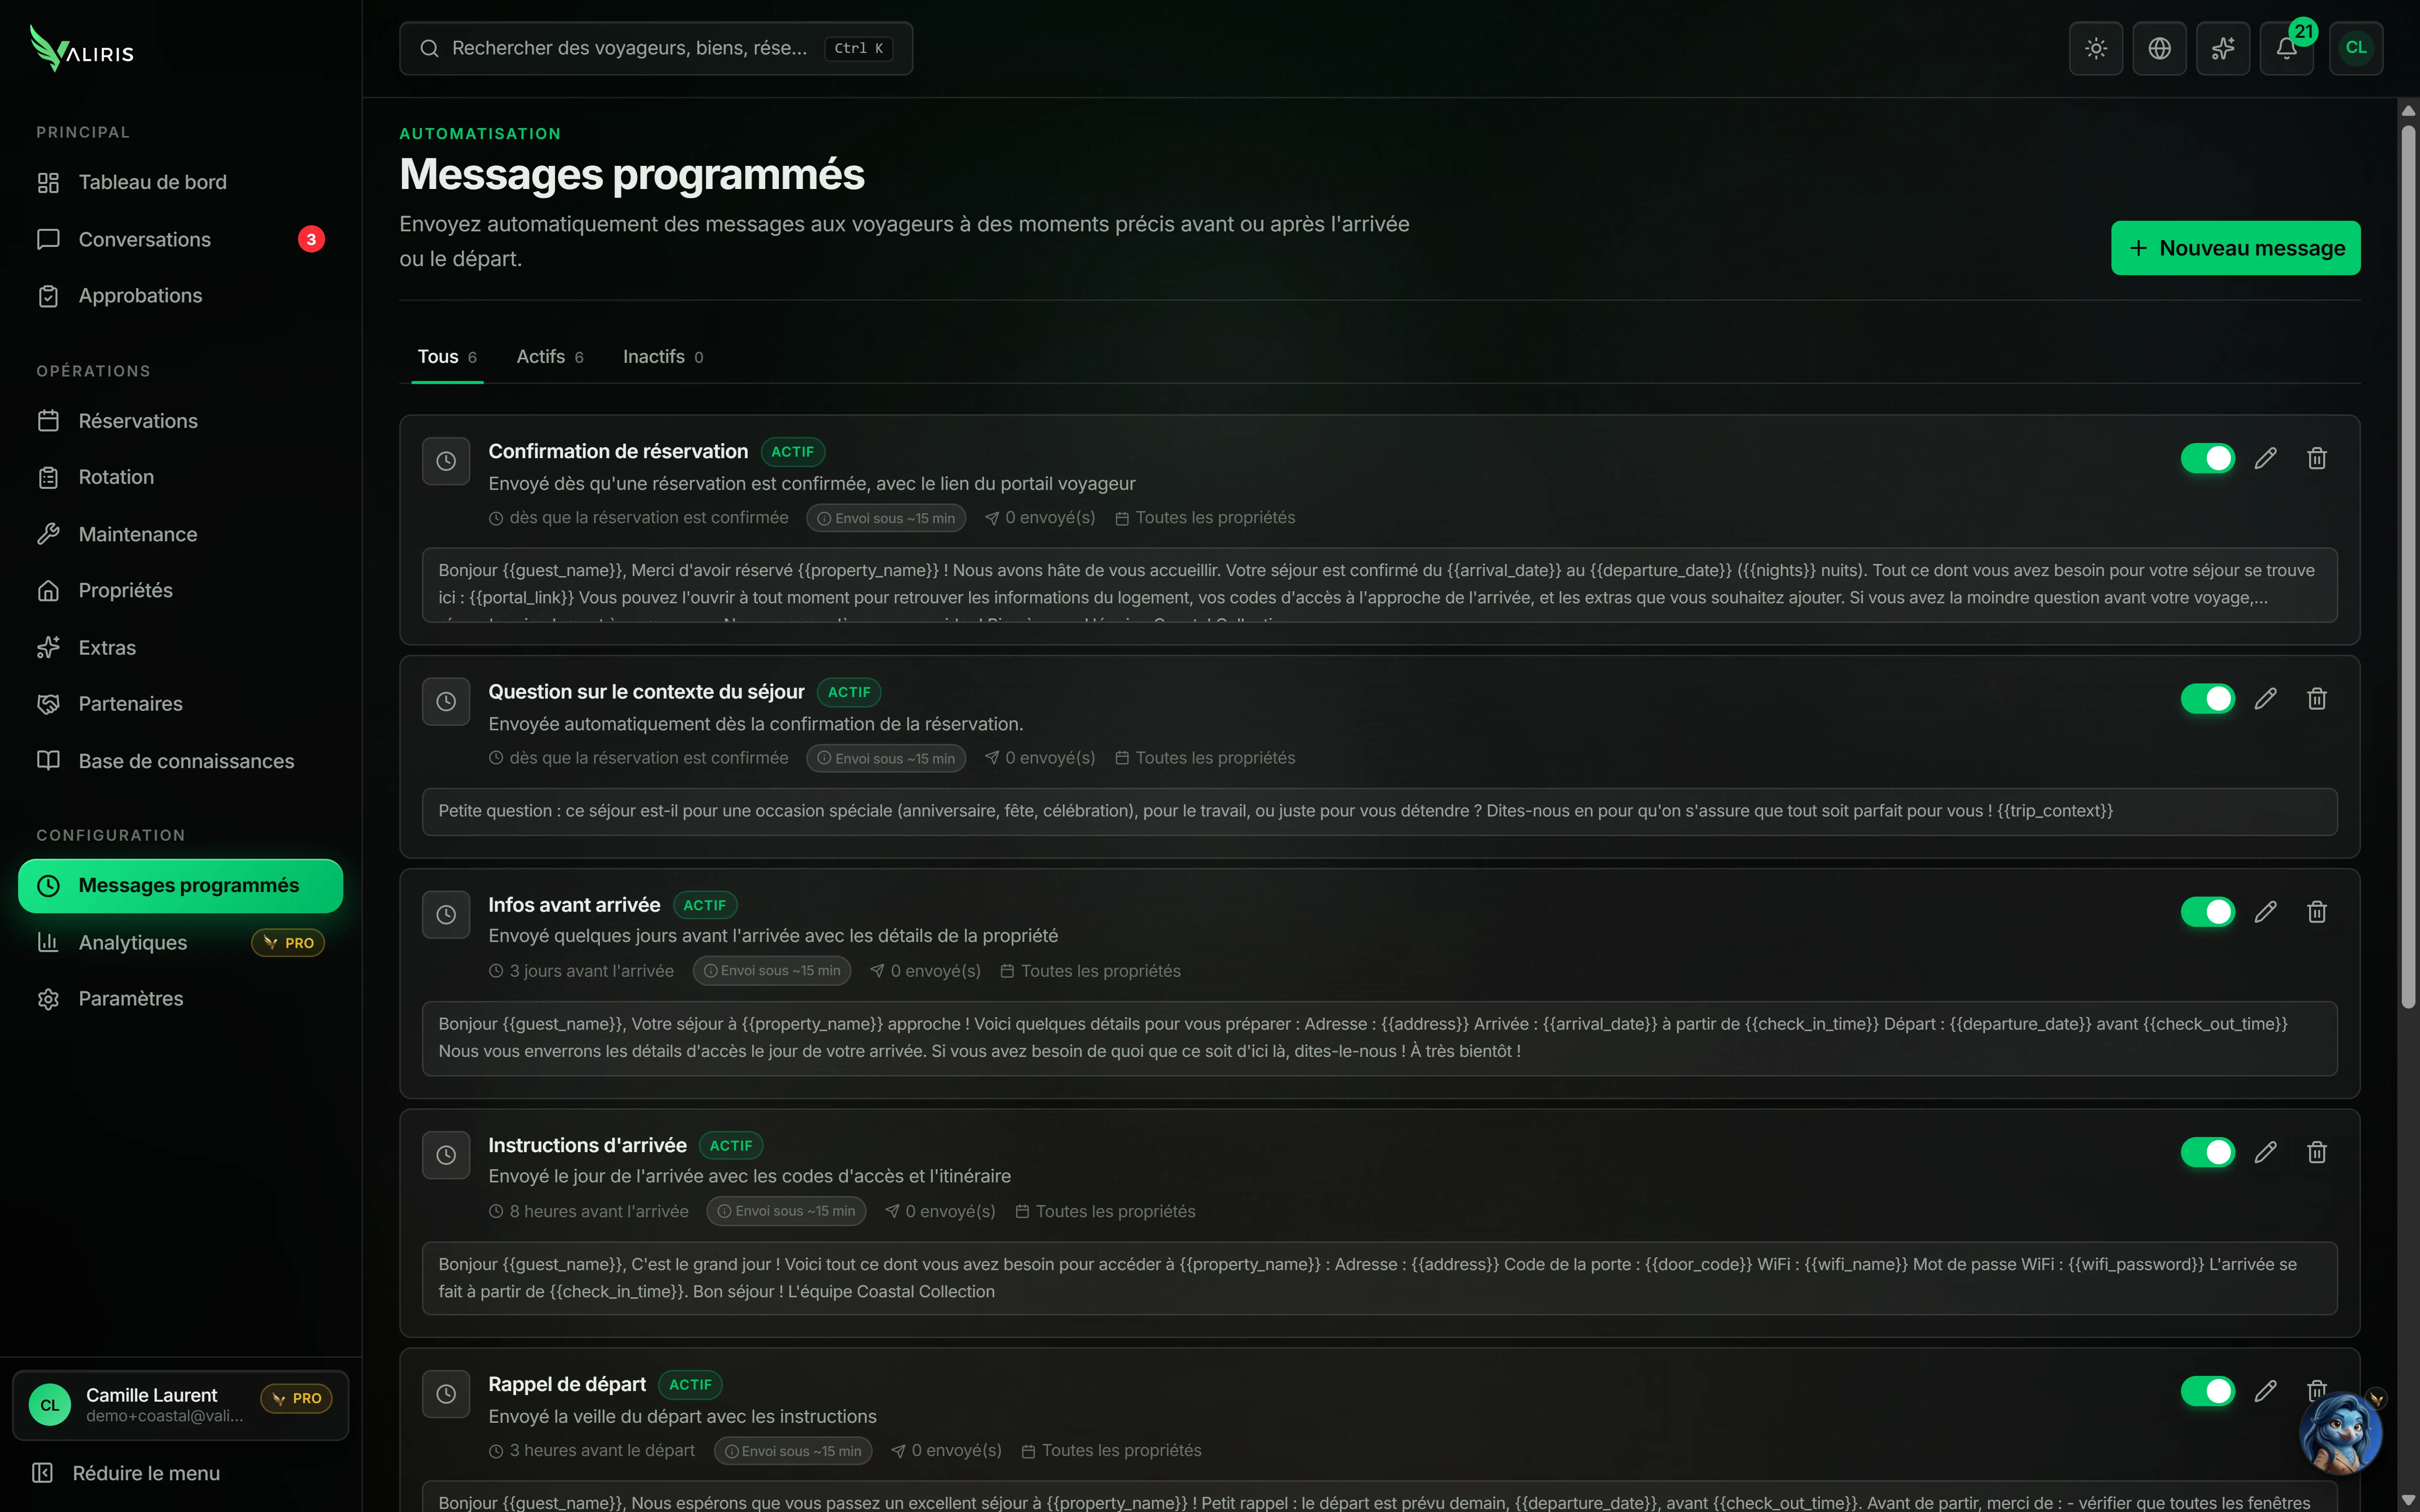Open the CL user avatar menu
This screenshot has width=2420, height=1512.
2356,48
